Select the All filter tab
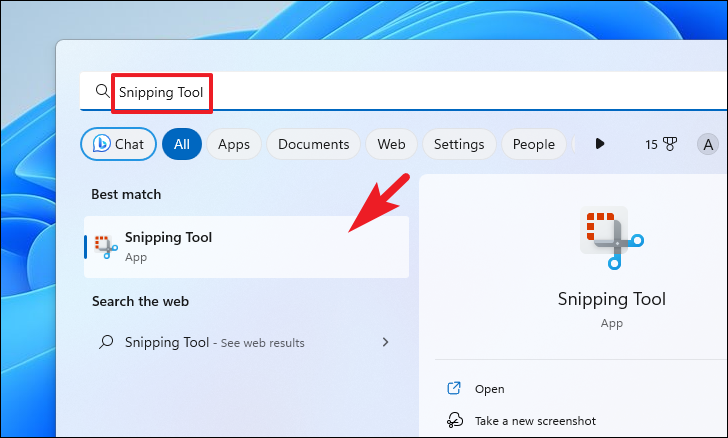The image size is (728, 438). [181, 144]
